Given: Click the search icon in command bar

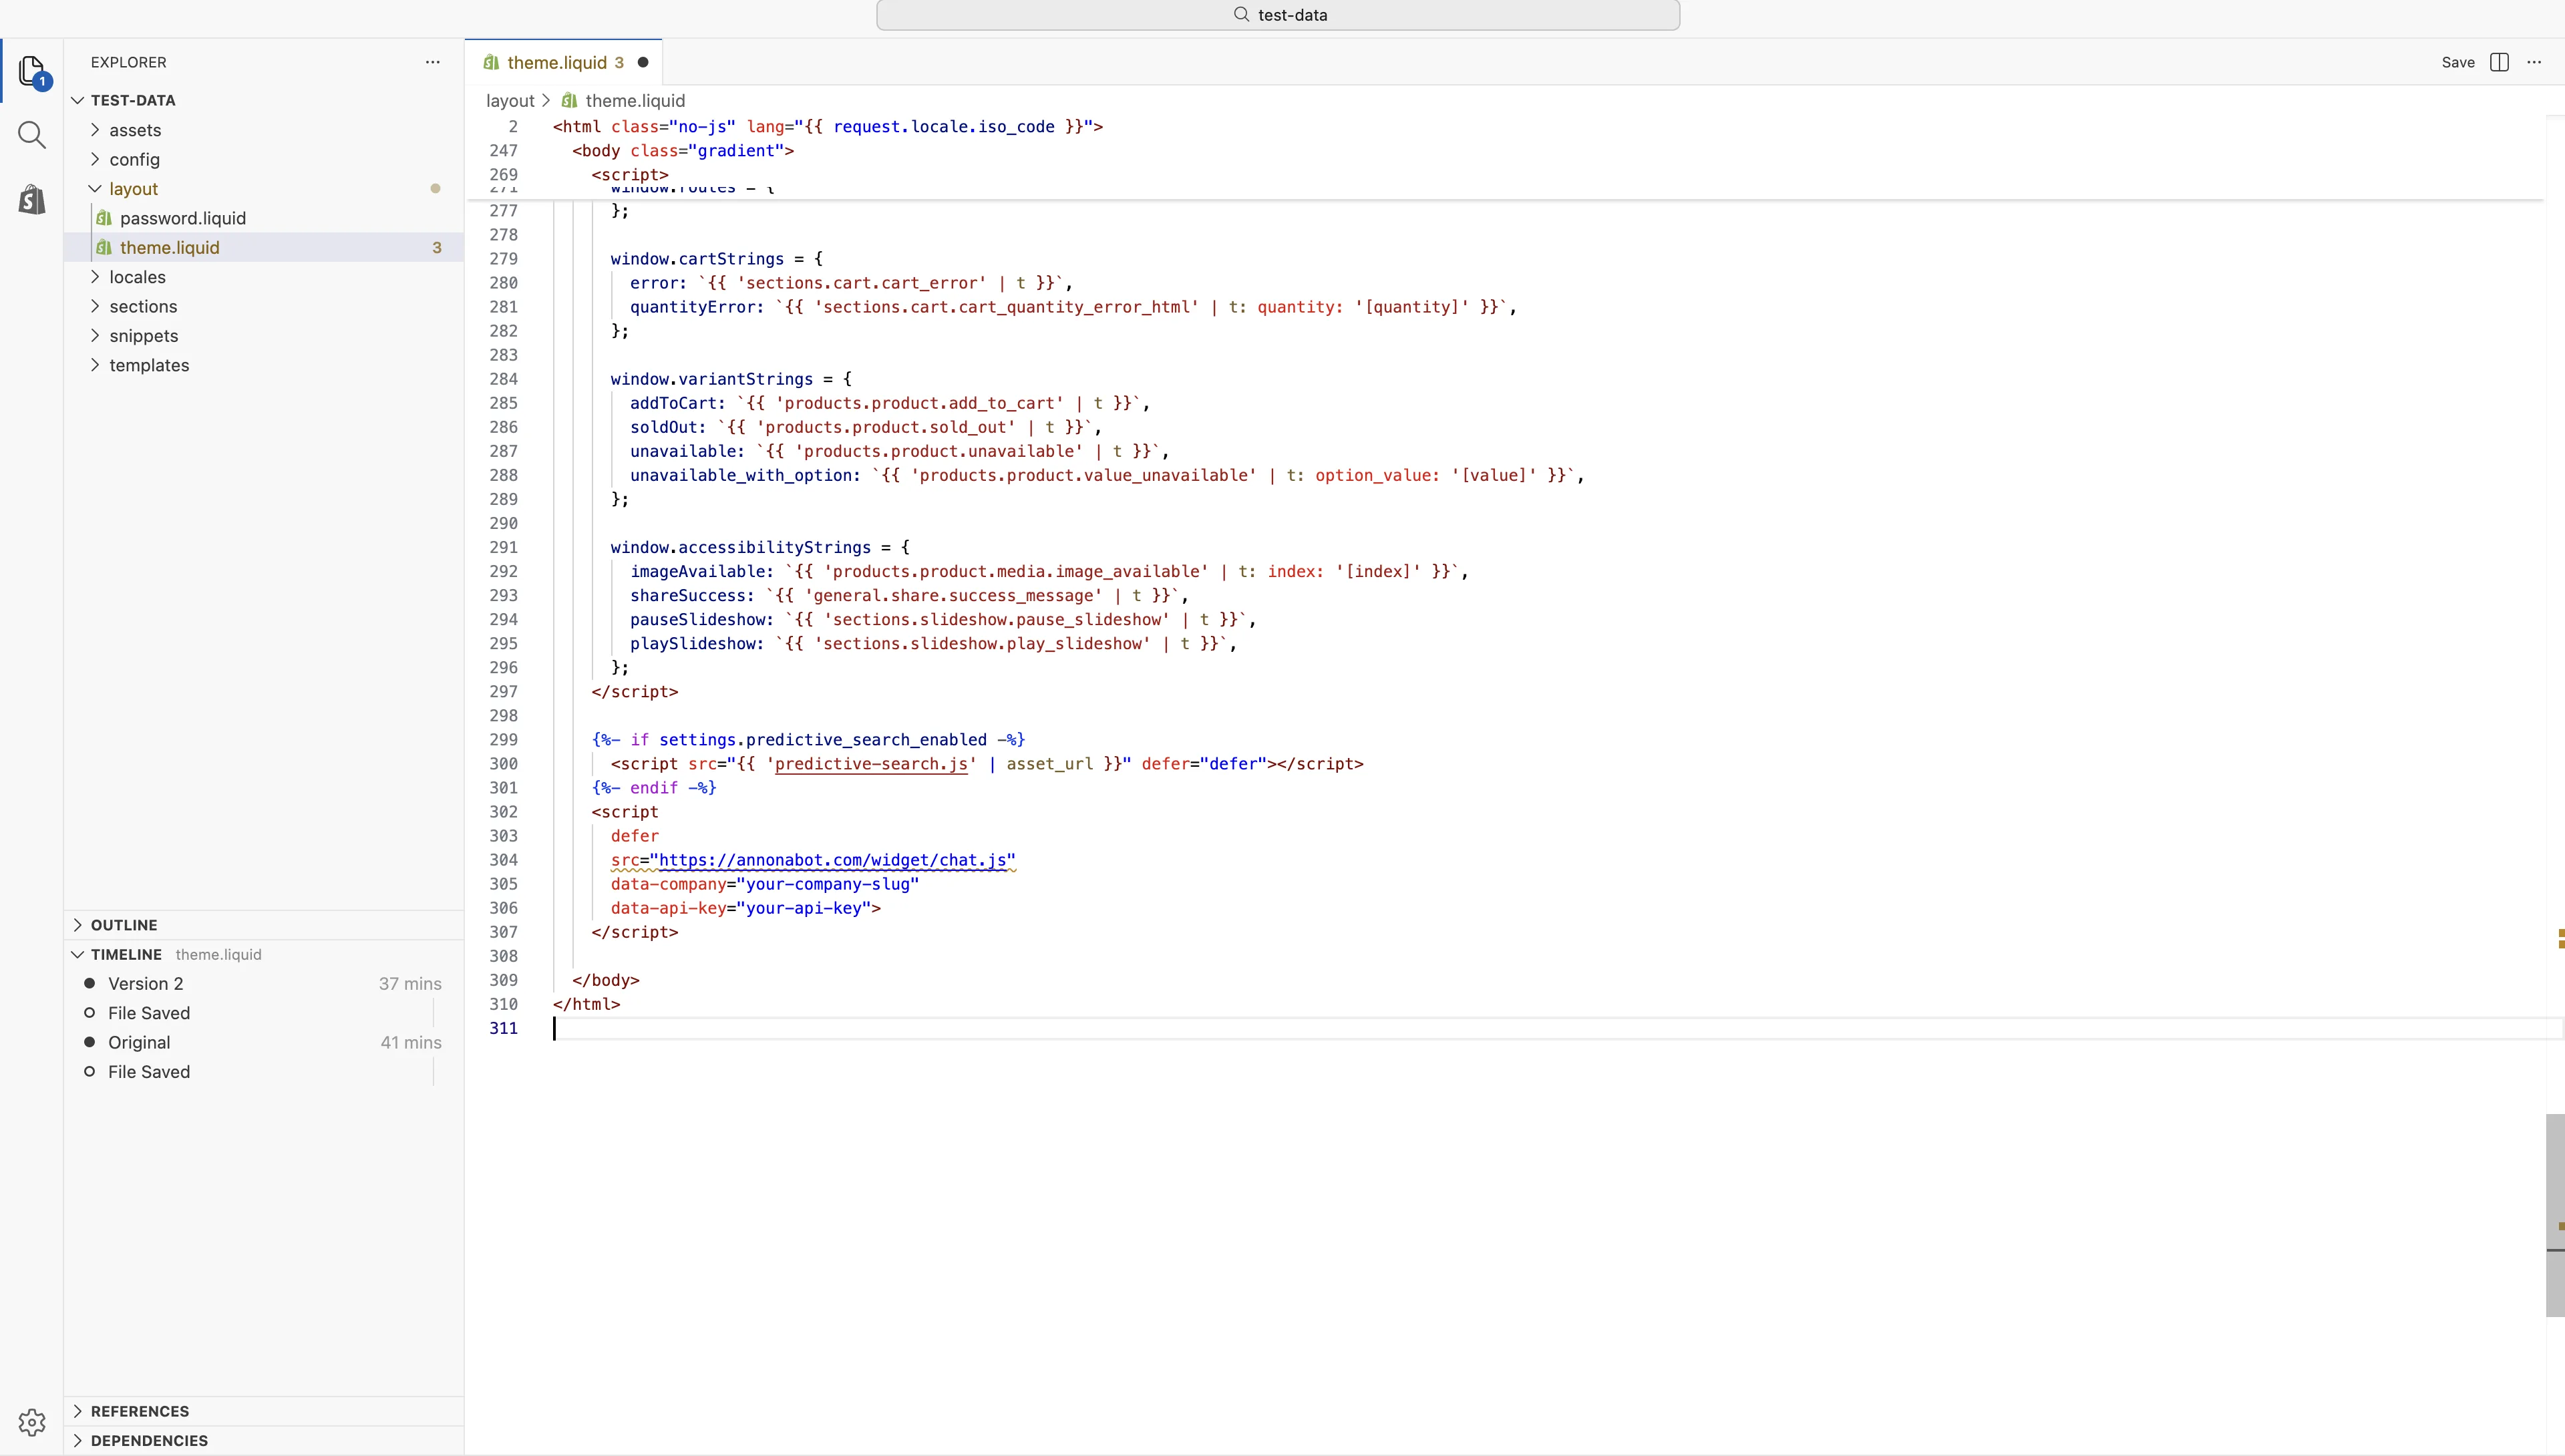Looking at the screenshot, I should (1241, 15).
